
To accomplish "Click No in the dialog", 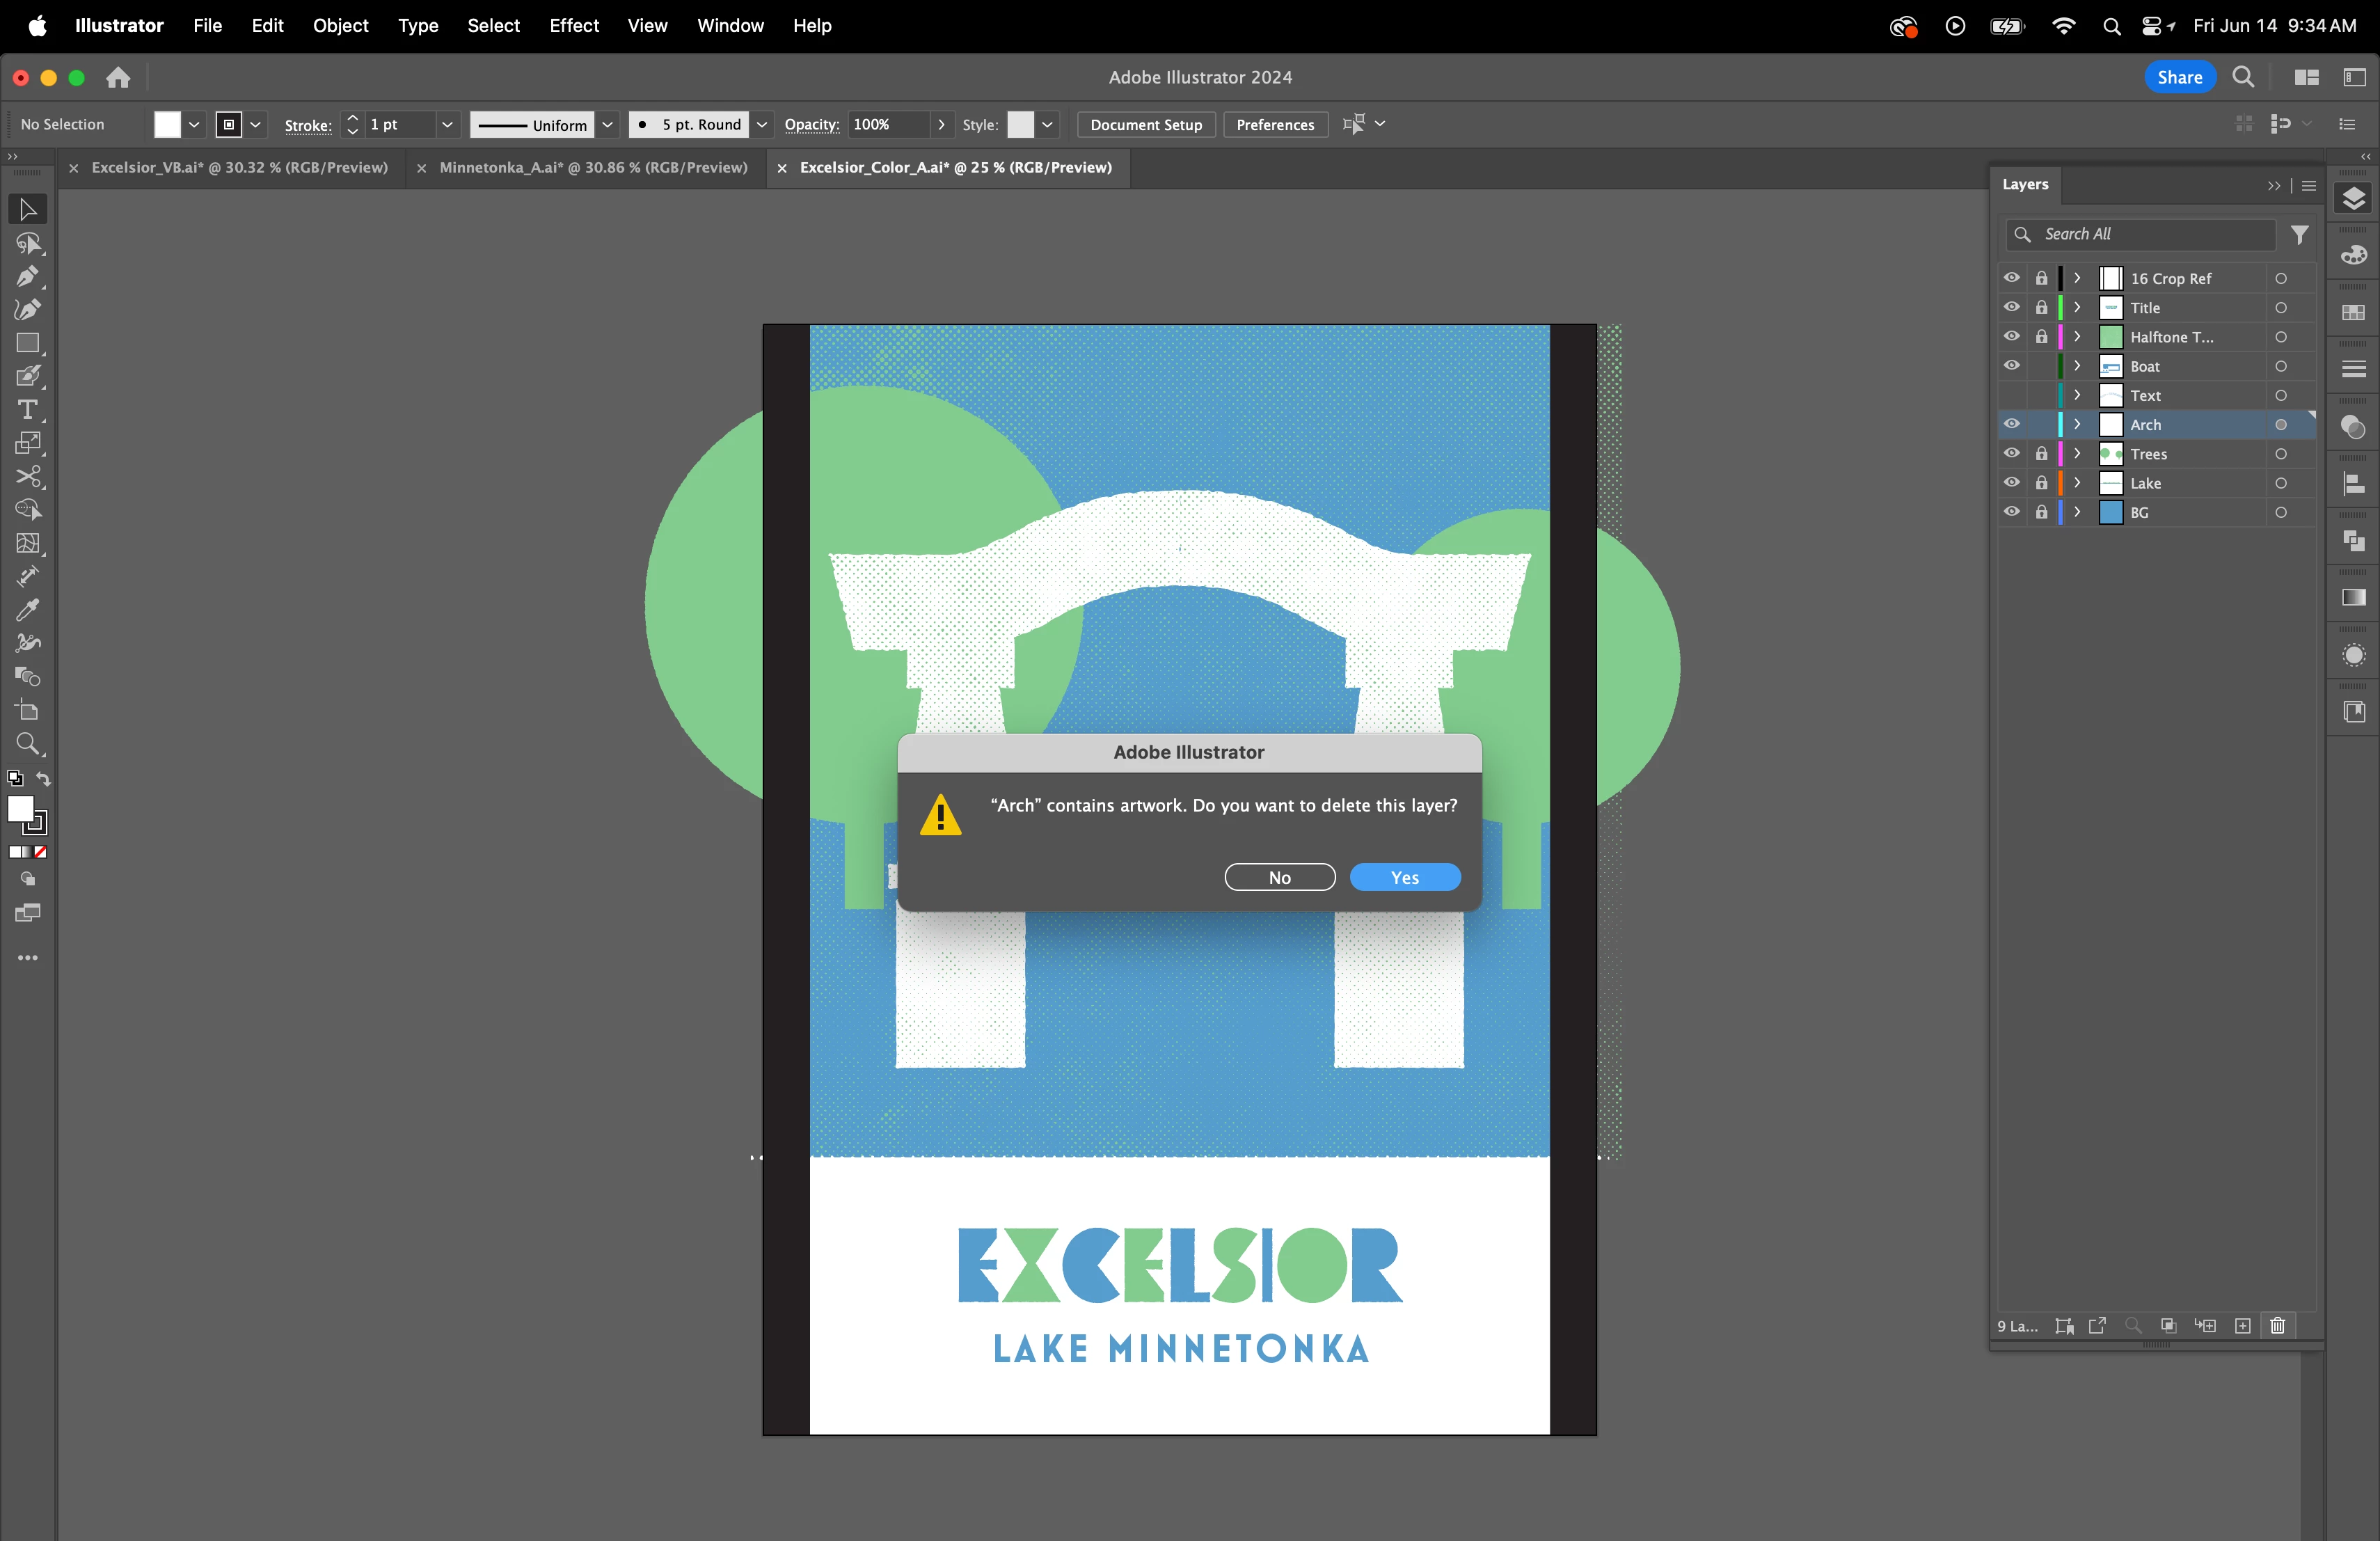I will tap(1279, 877).
